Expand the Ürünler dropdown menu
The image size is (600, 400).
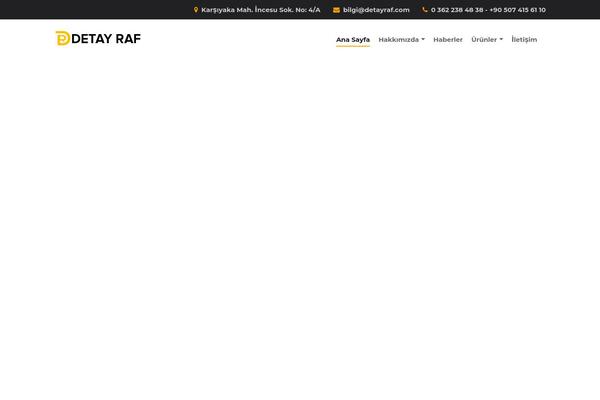pyautogui.click(x=487, y=39)
